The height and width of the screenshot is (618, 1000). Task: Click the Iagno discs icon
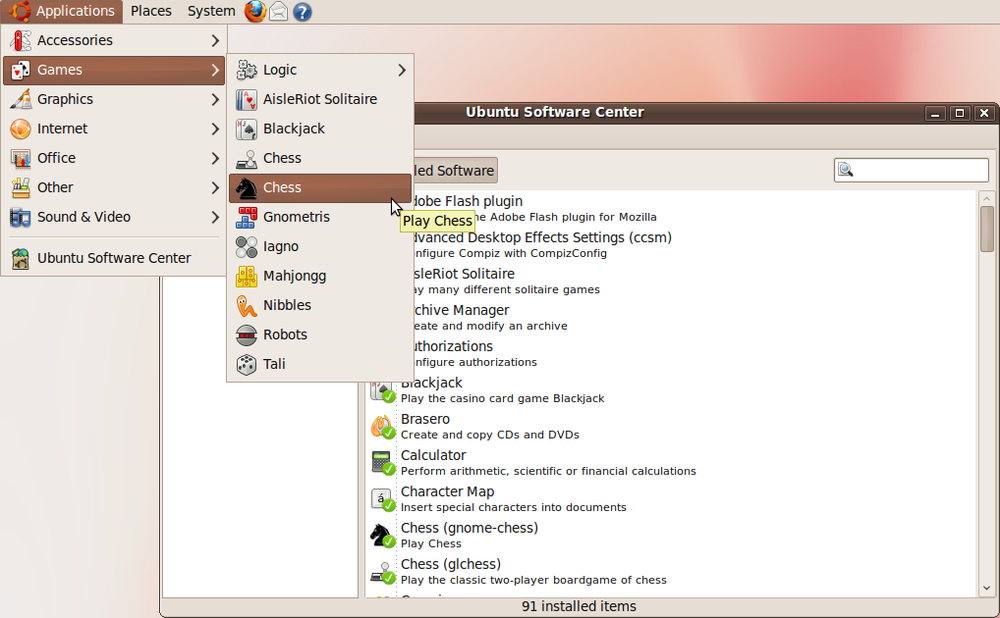coord(246,246)
